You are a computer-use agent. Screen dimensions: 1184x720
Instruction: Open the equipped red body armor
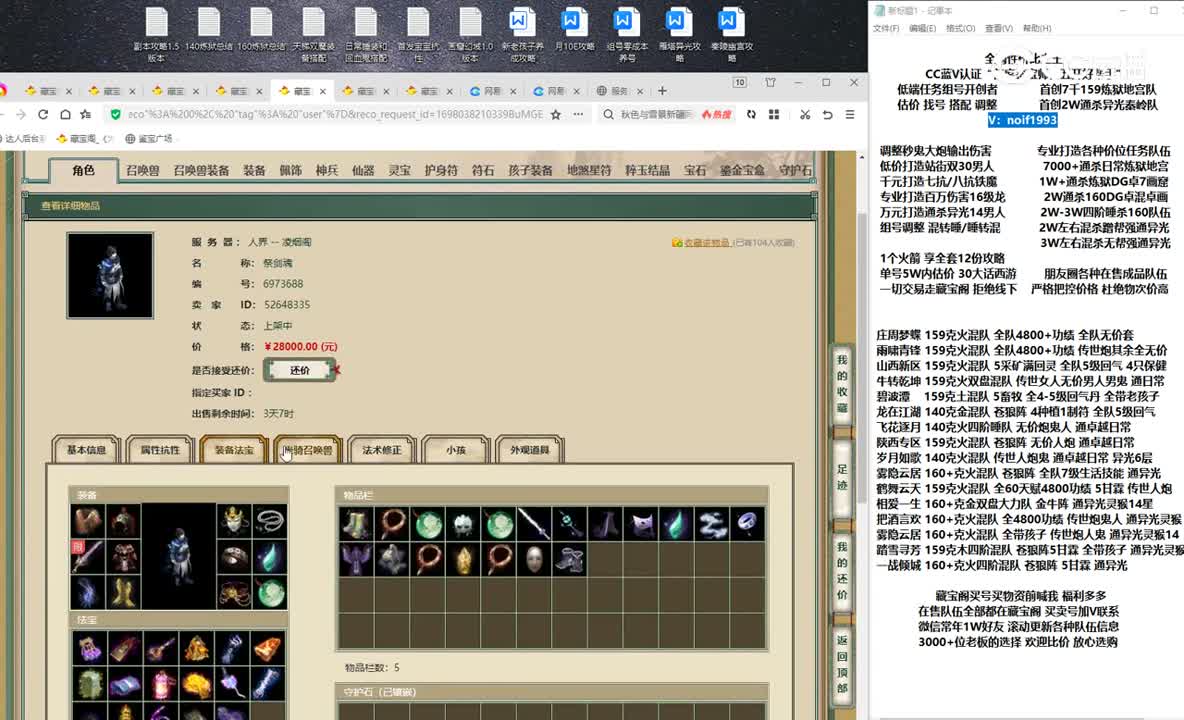123,556
